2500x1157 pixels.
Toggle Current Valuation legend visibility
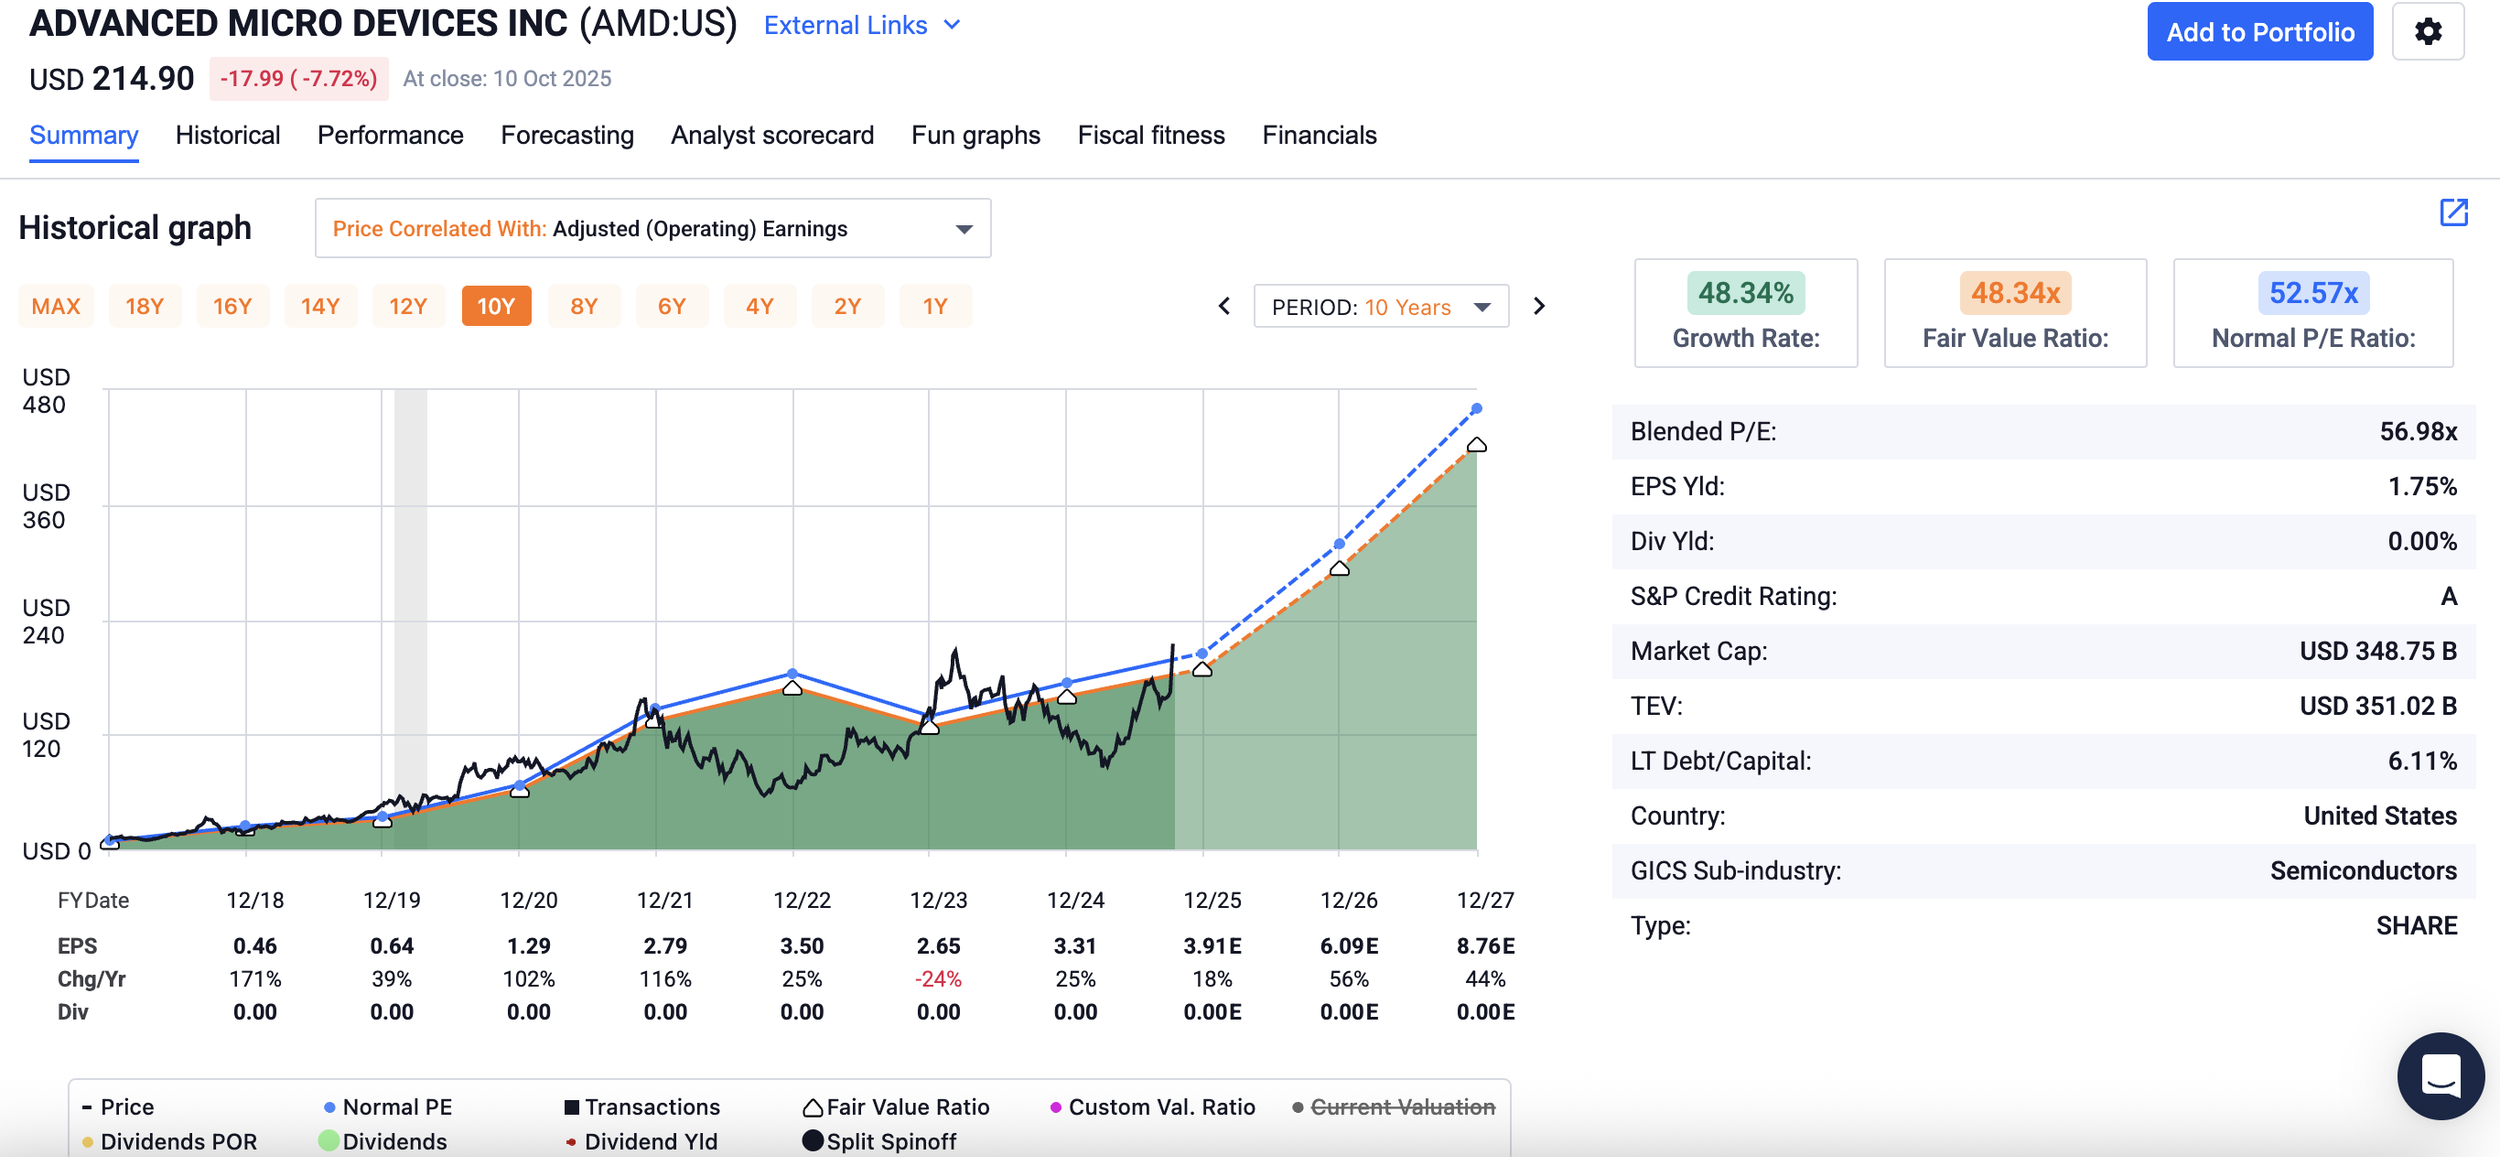[x=1394, y=1107]
